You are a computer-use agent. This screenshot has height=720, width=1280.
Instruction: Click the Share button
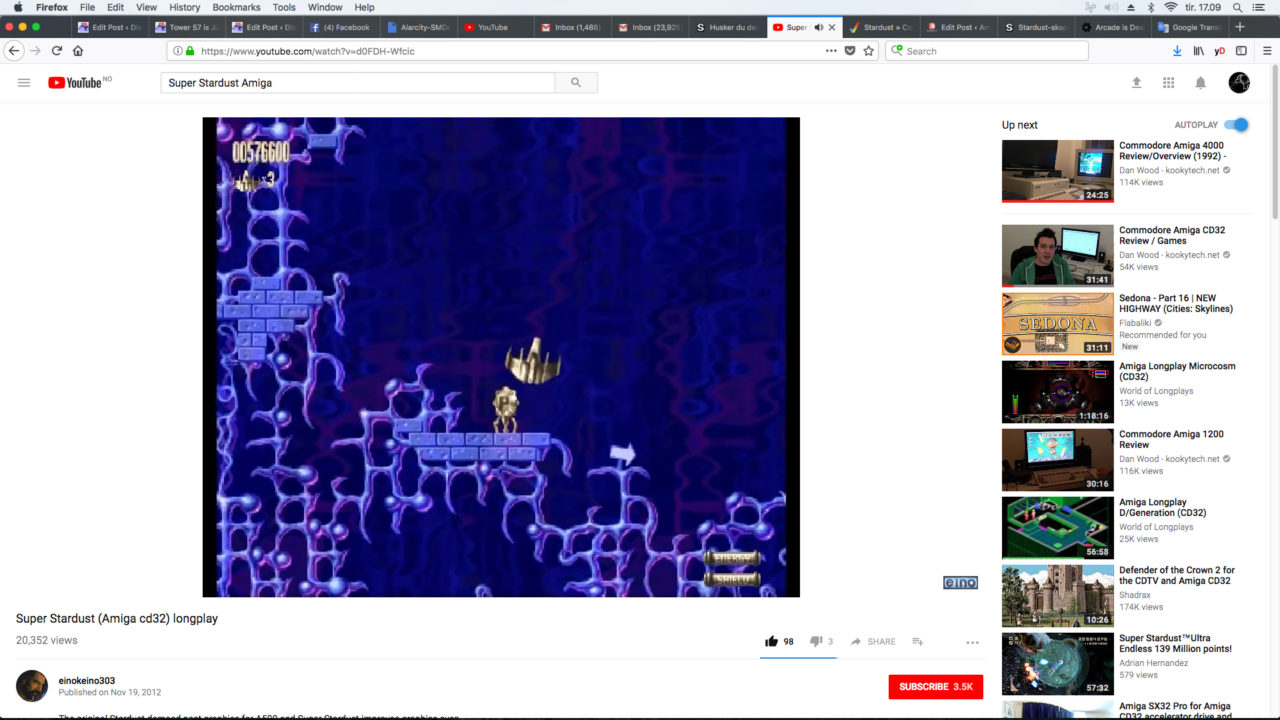click(873, 641)
